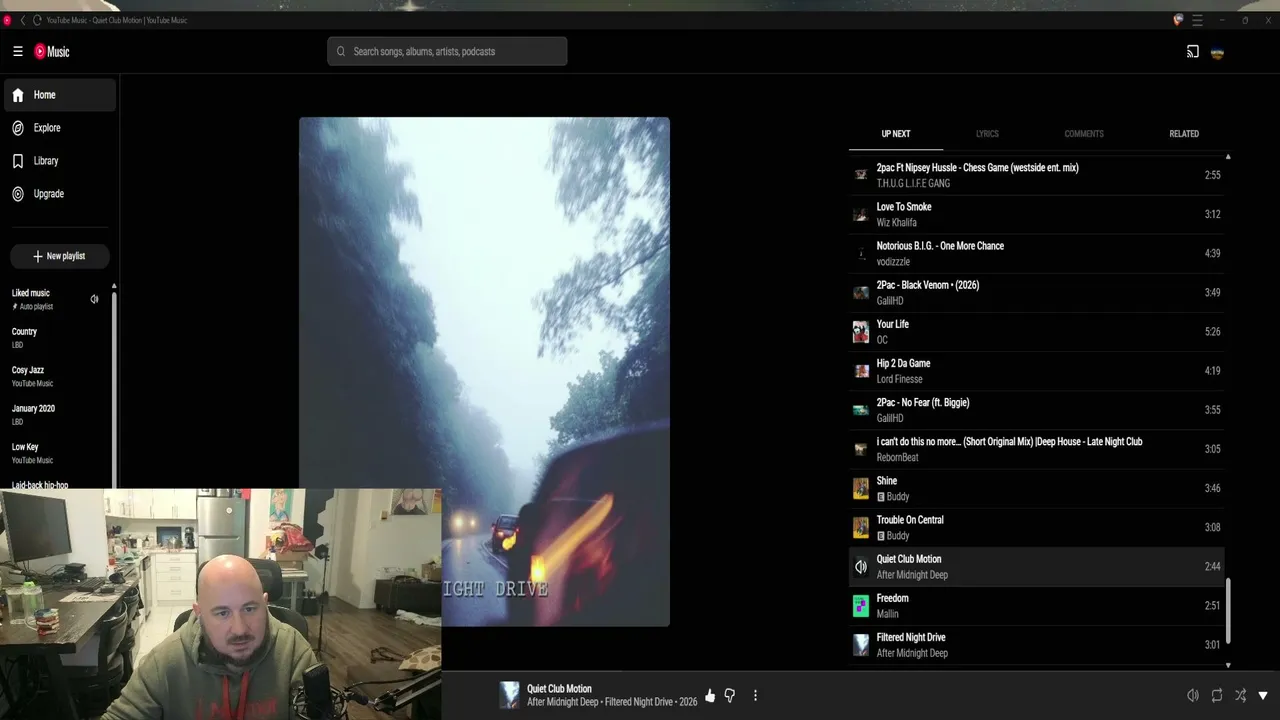The height and width of the screenshot is (720, 1280).
Task: Click the large album art video
Action: (x=484, y=372)
